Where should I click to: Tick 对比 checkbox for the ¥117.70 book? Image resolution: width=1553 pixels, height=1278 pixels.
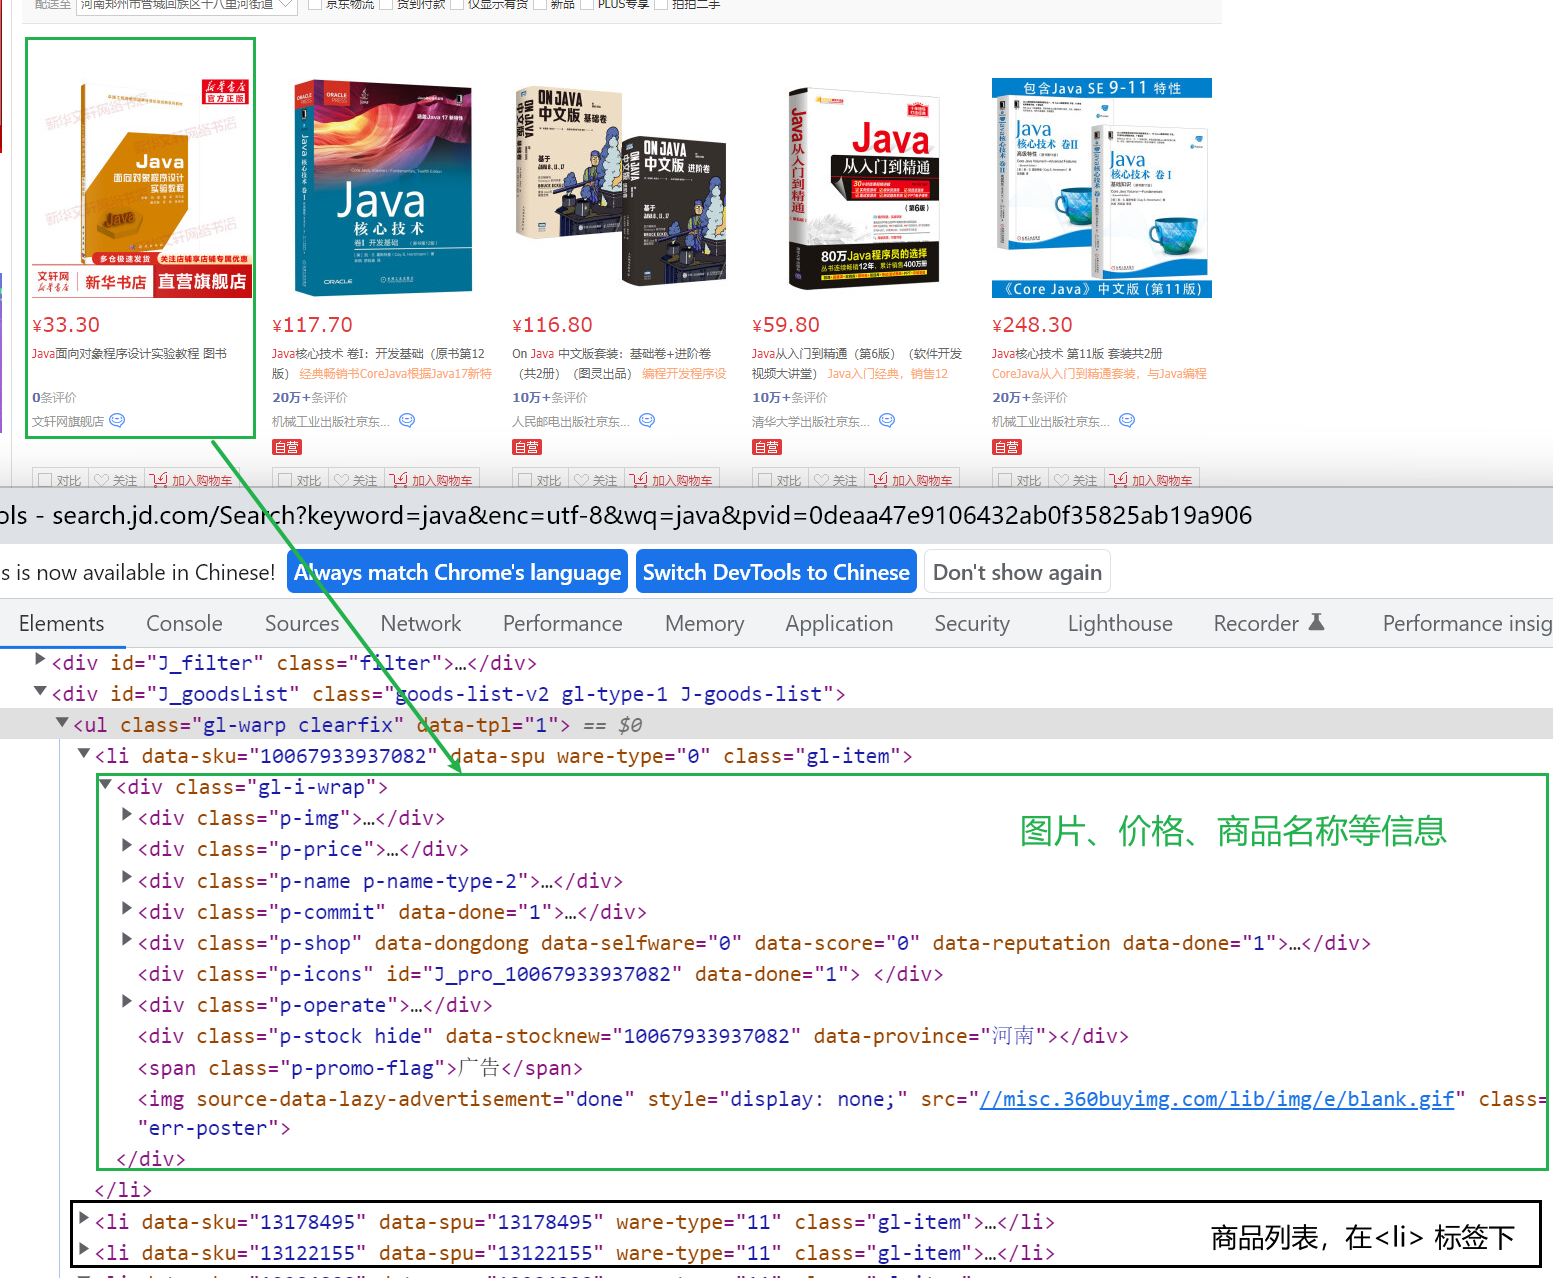(285, 481)
